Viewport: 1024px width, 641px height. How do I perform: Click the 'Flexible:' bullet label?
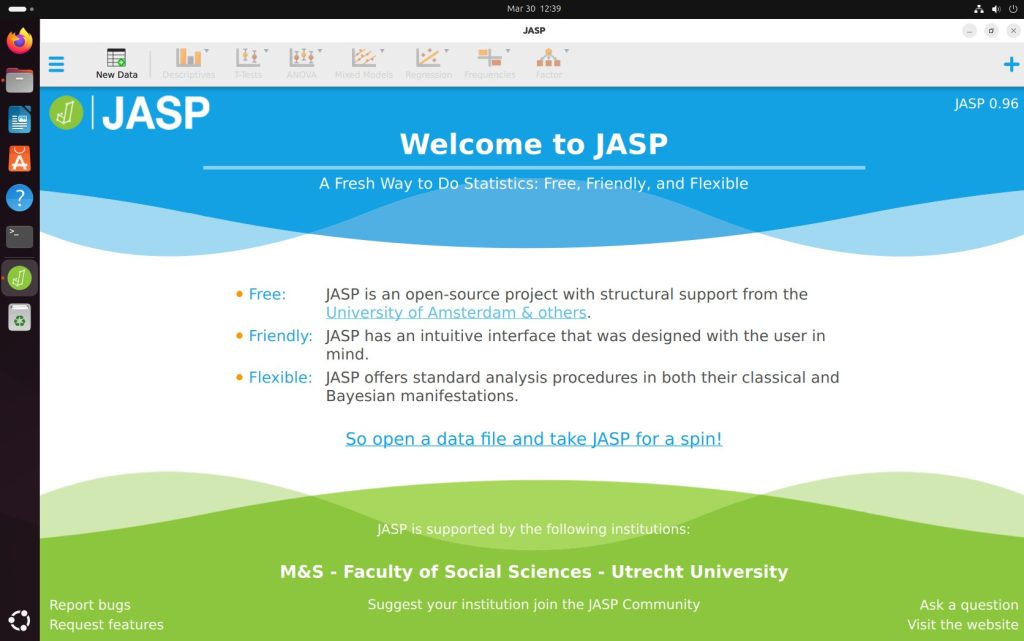[x=280, y=378]
